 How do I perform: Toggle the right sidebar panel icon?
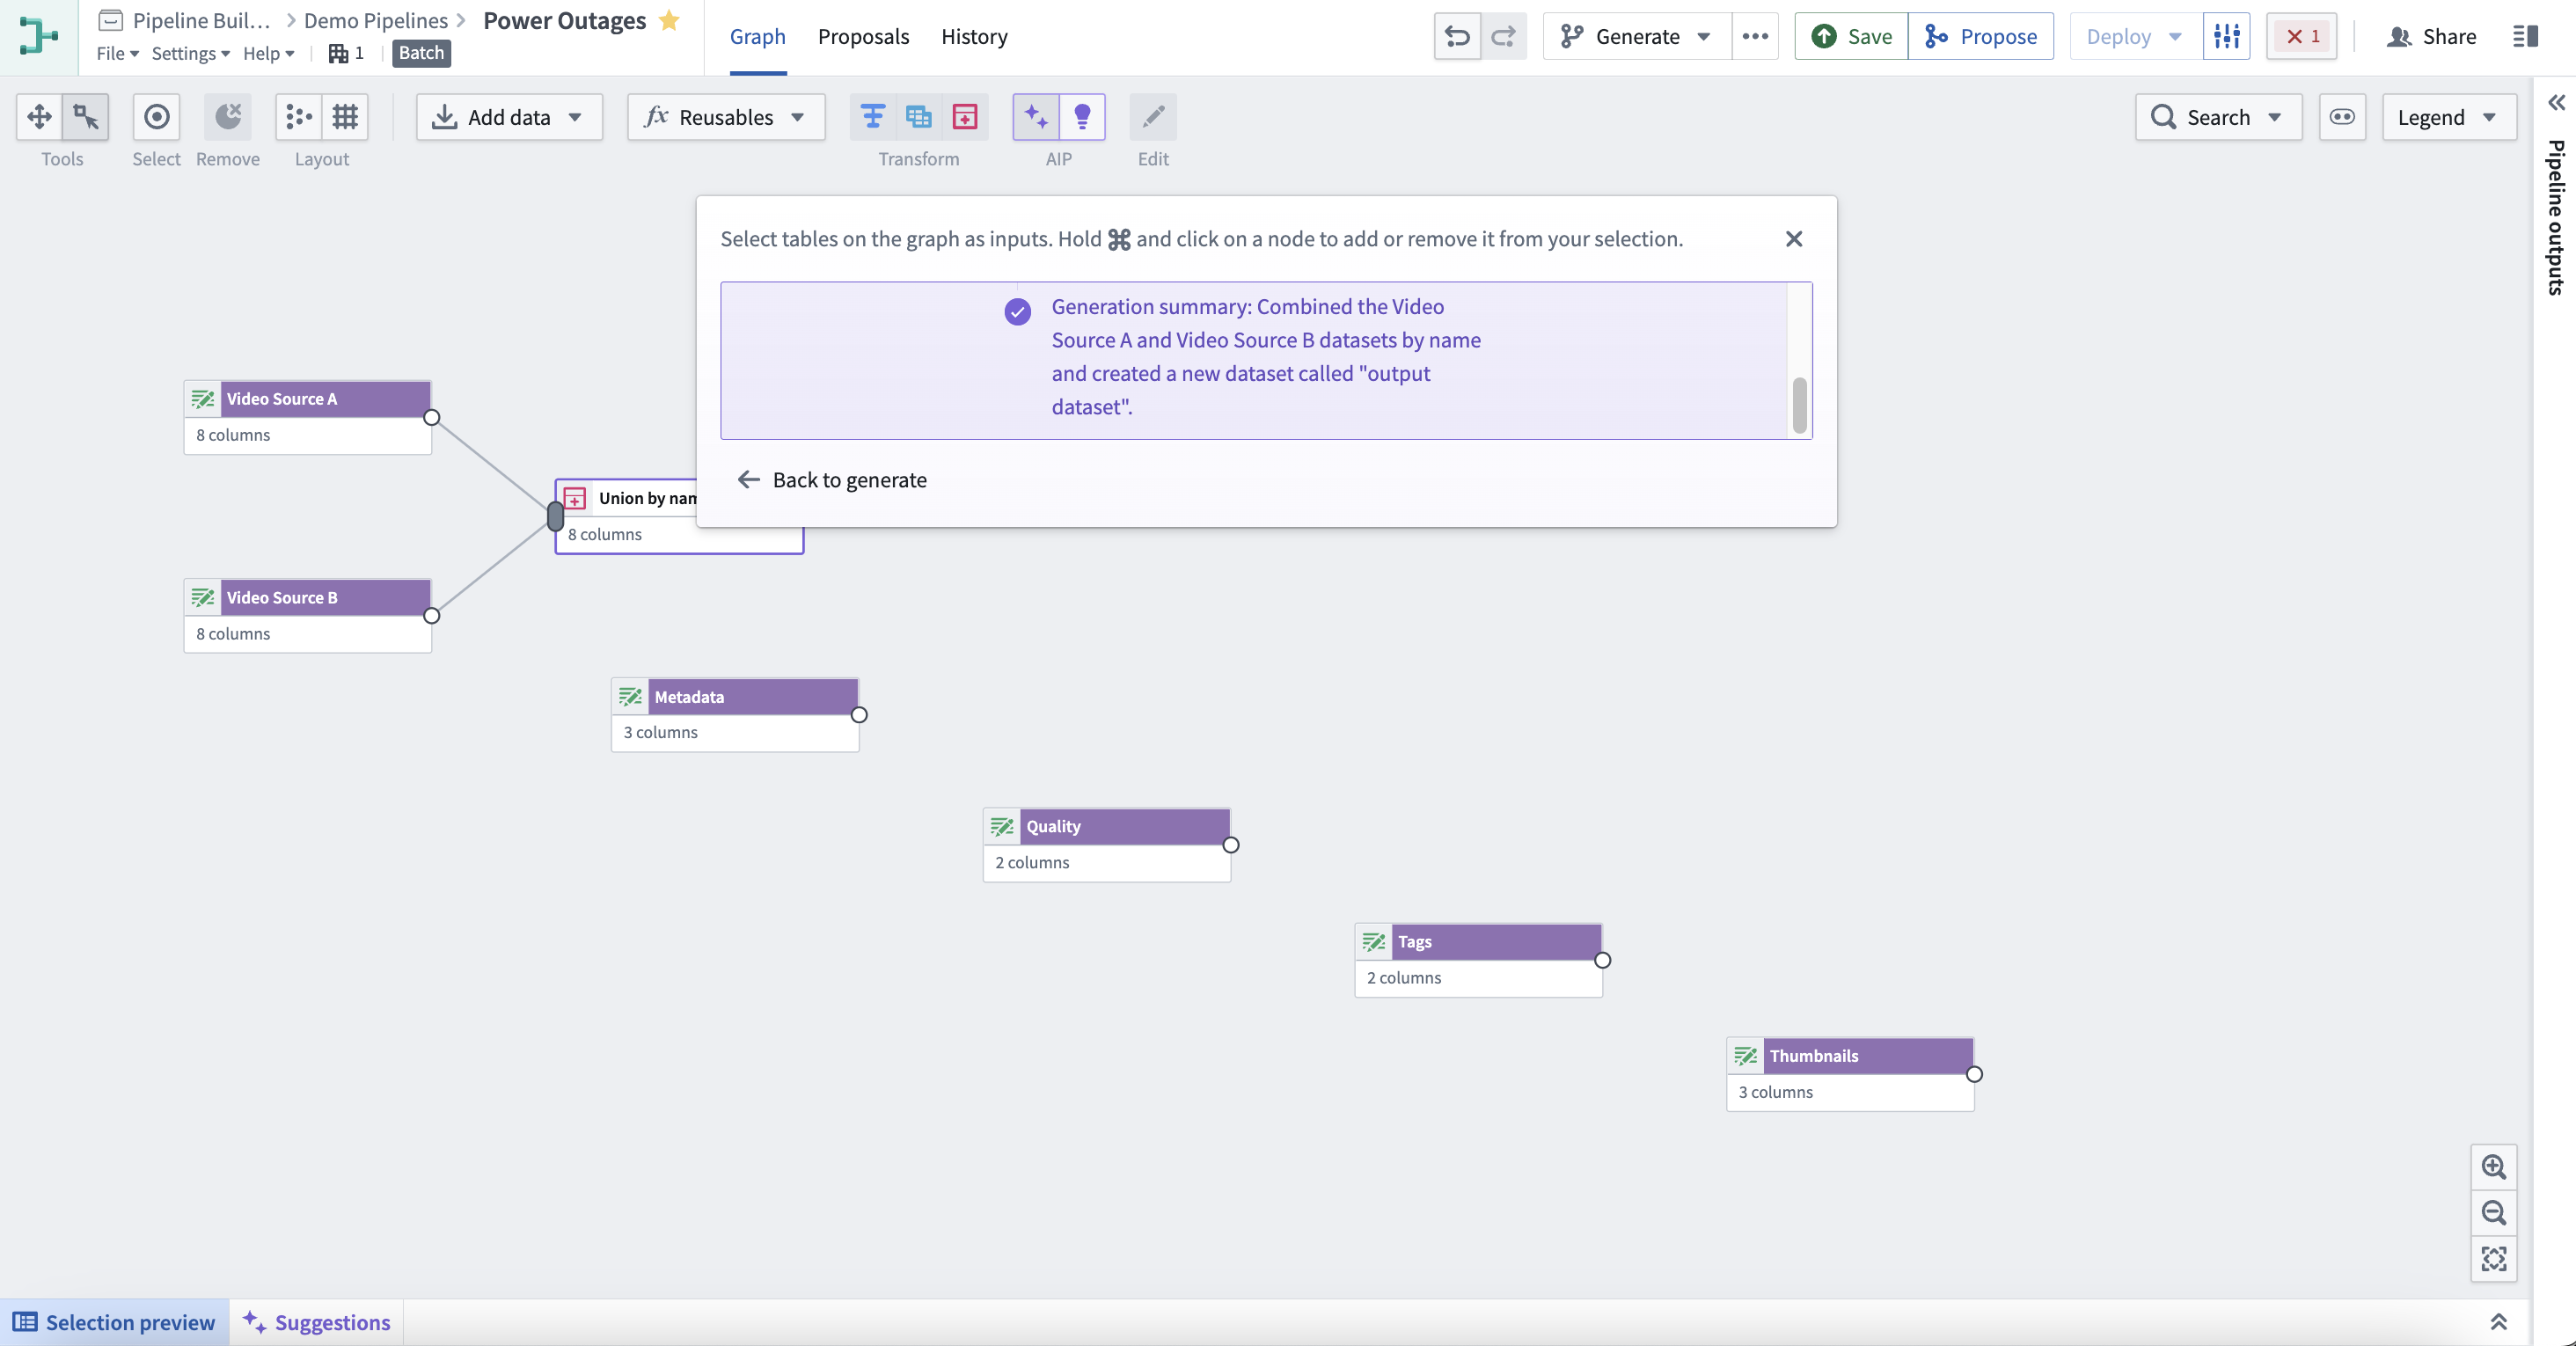pos(2525,37)
